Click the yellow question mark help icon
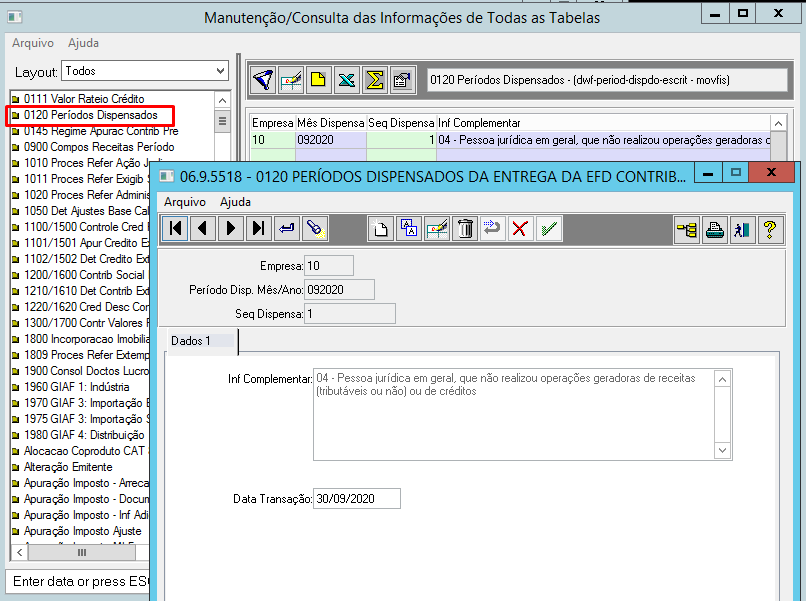806x601 pixels. [770, 229]
